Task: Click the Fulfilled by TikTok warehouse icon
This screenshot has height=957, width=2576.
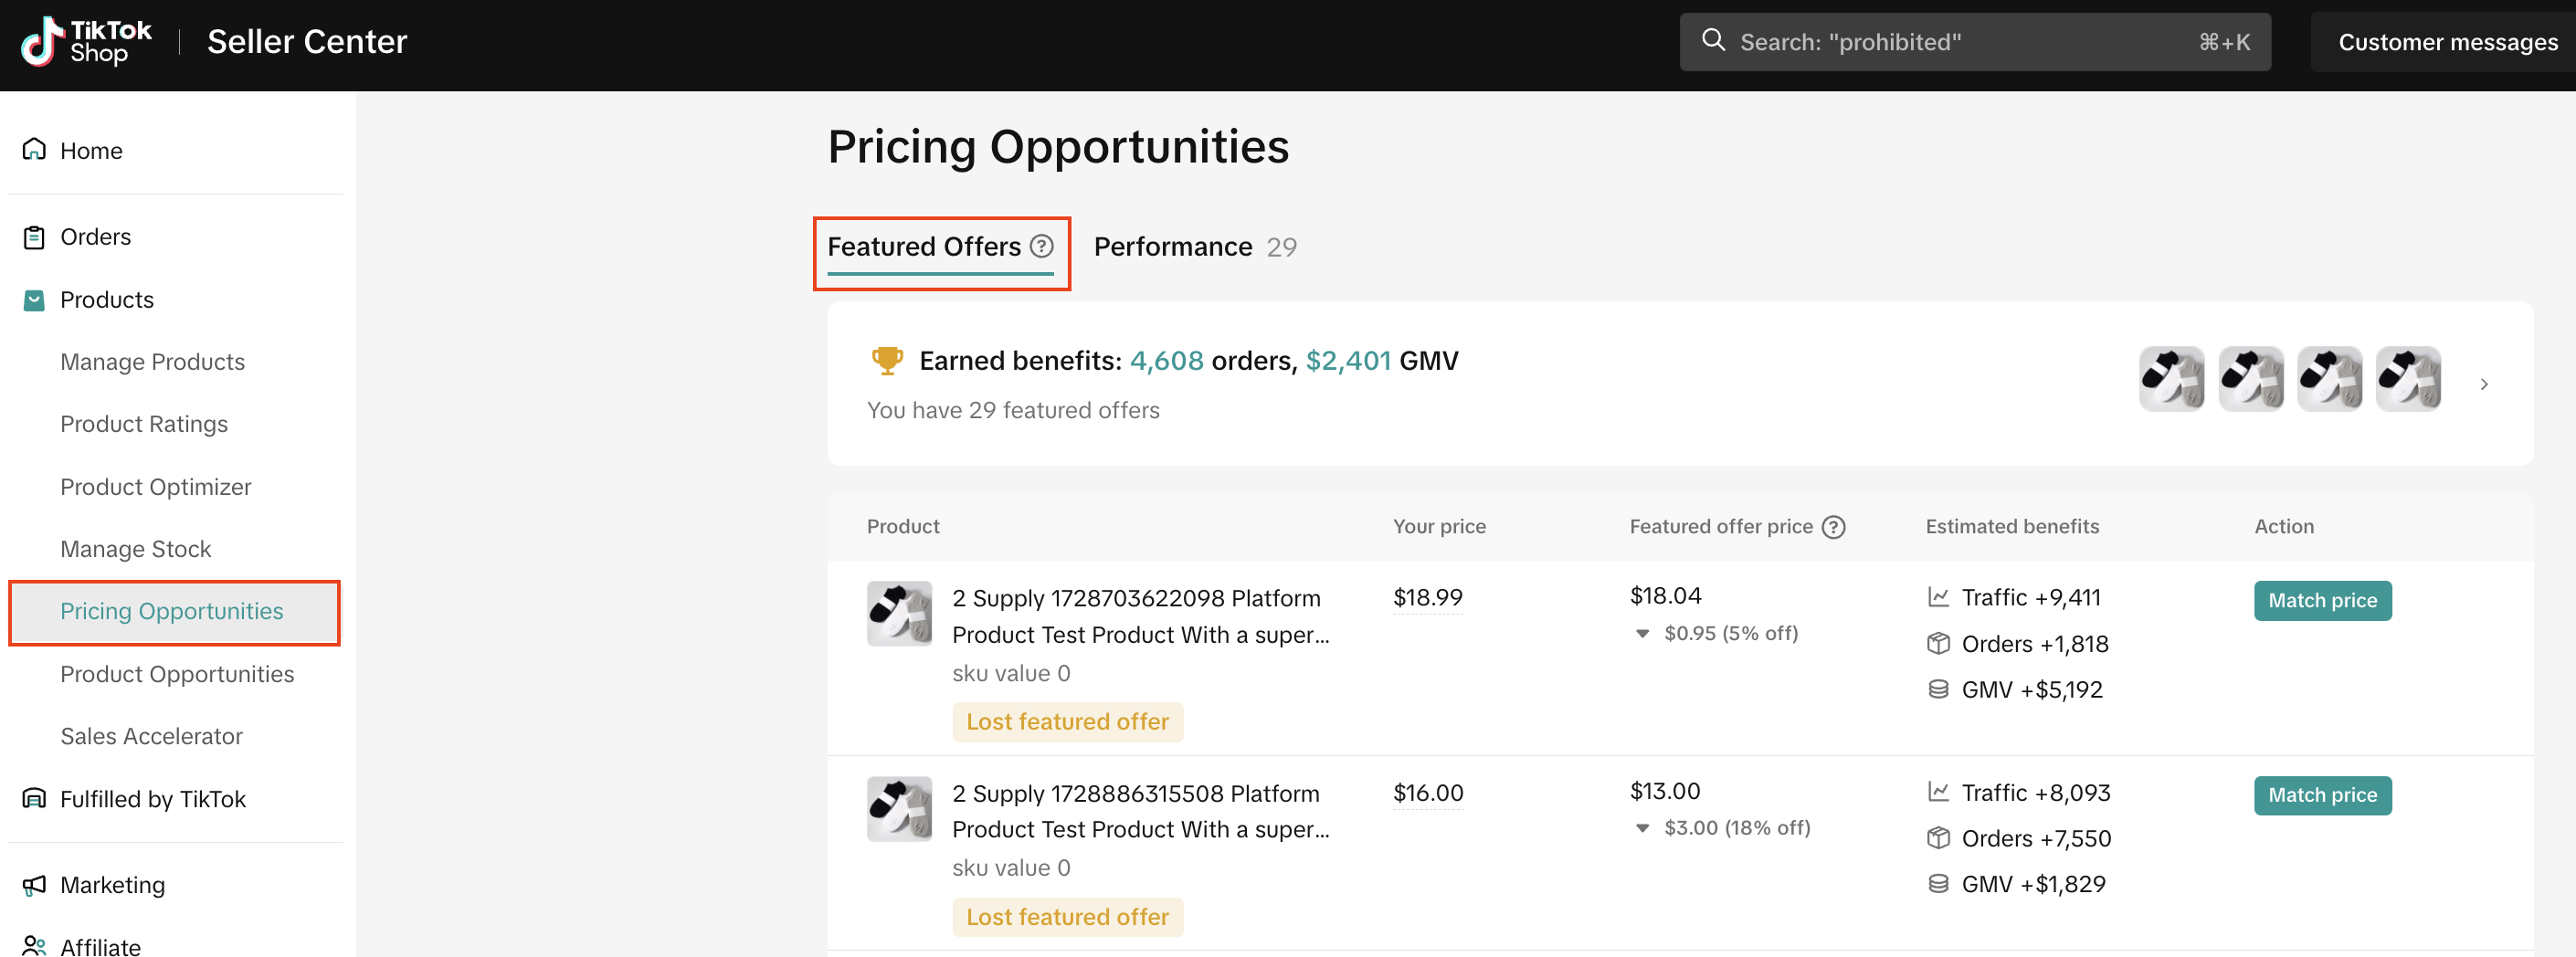Action: (34, 798)
